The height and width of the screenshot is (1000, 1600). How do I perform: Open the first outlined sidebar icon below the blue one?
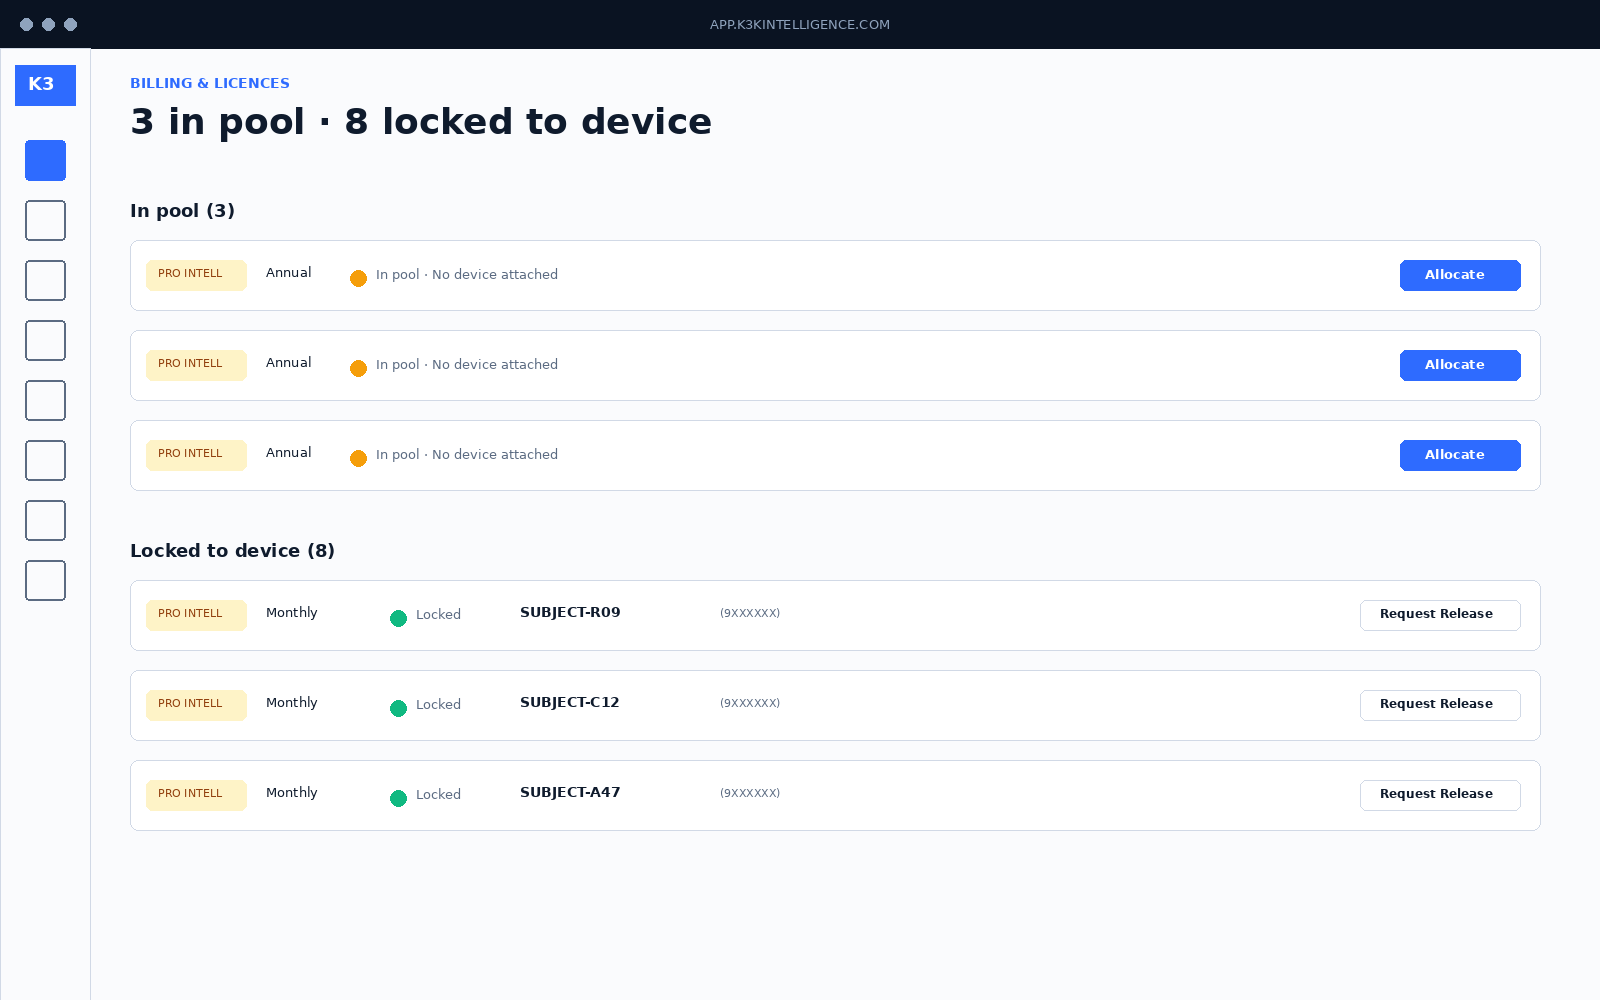tap(45, 220)
